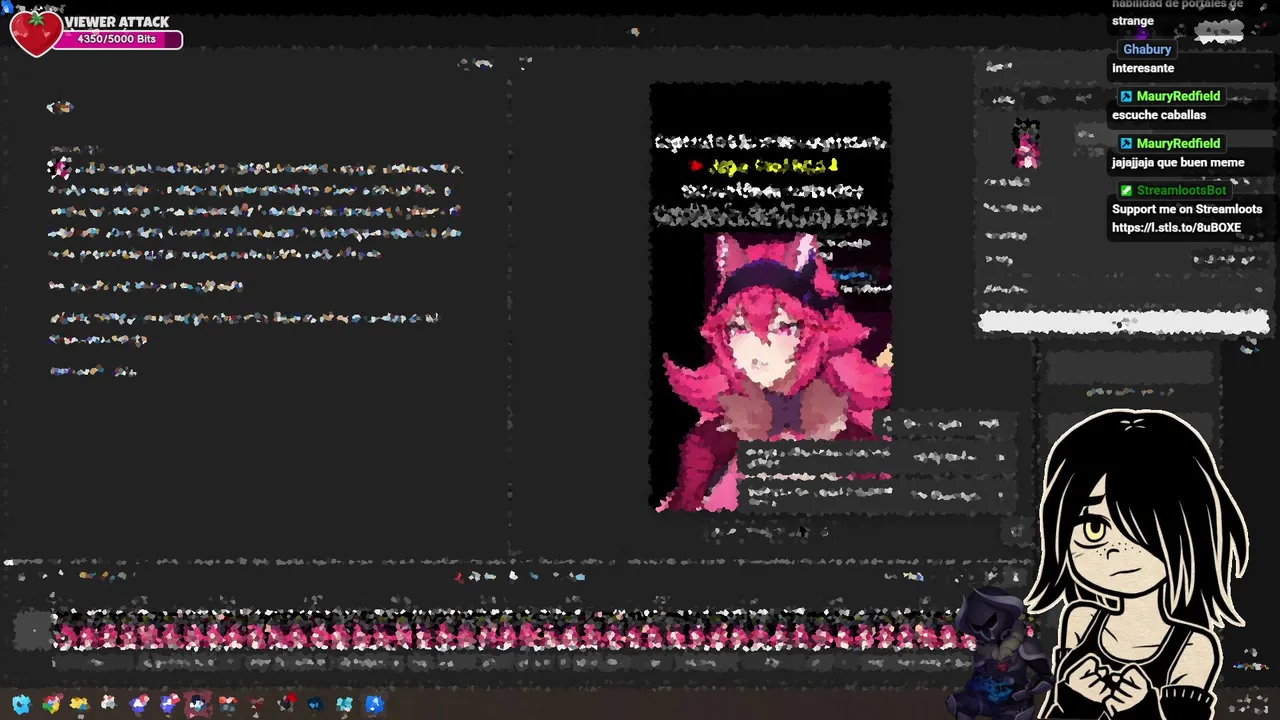Viewport: 1280px width, 720px height.
Task: Click the 'escuche caballas' chat message
Action: tap(1159, 115)
